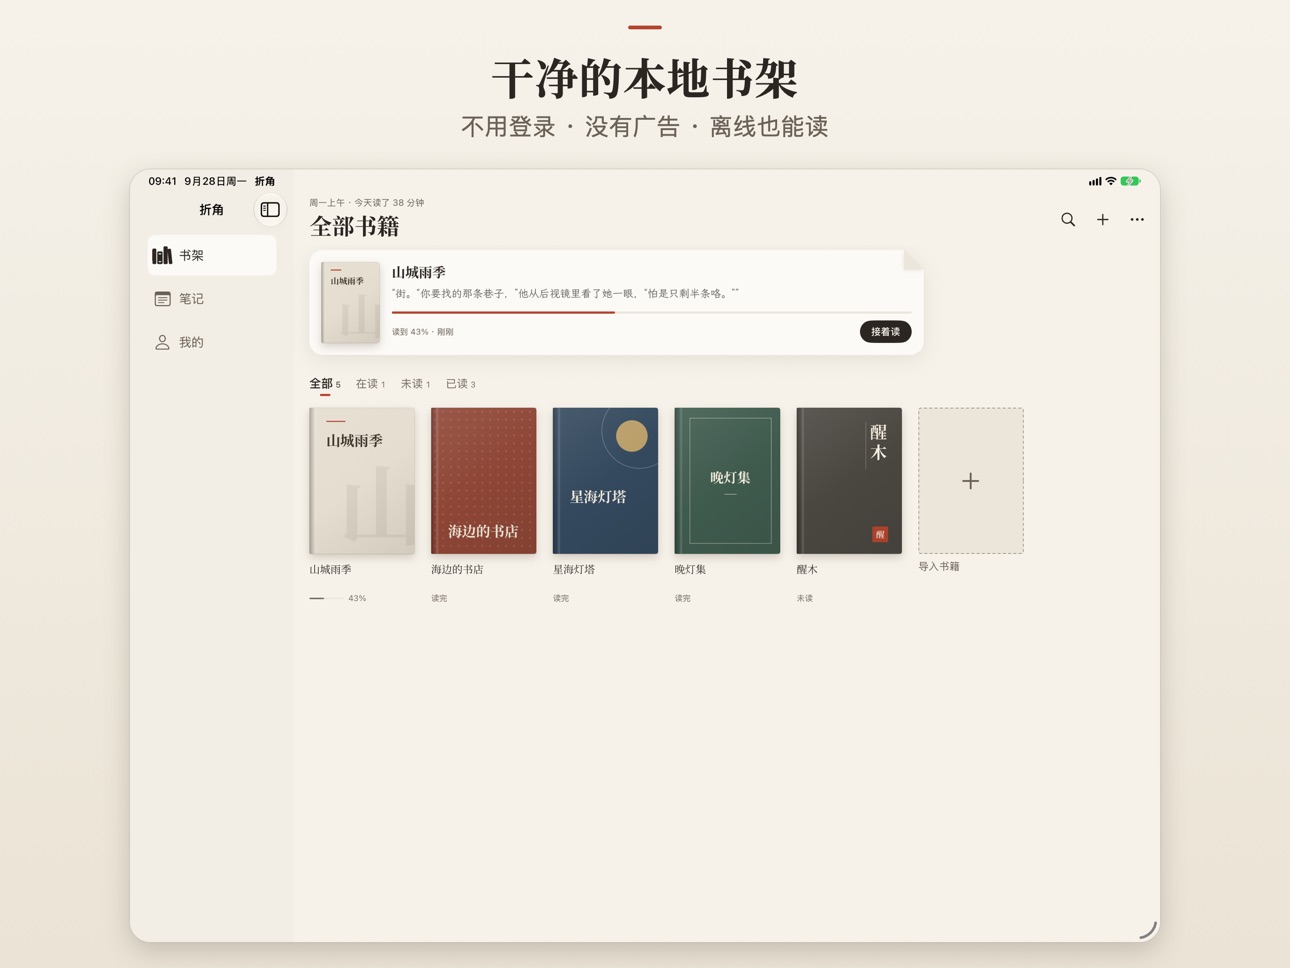Switch to the 未读 tab
This screenshot has width=1290, height=968.
[x=415, y=384]
